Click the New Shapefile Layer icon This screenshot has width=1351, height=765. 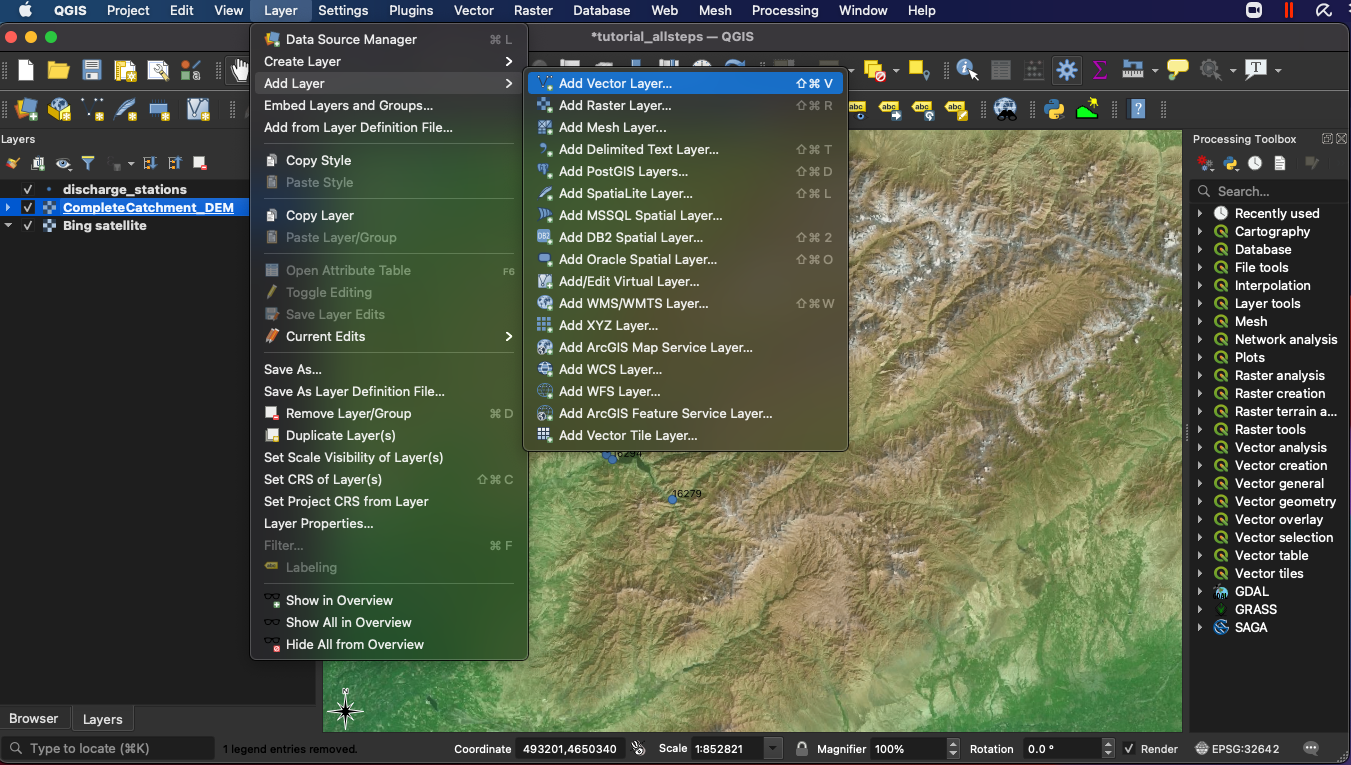pos(93,109)
